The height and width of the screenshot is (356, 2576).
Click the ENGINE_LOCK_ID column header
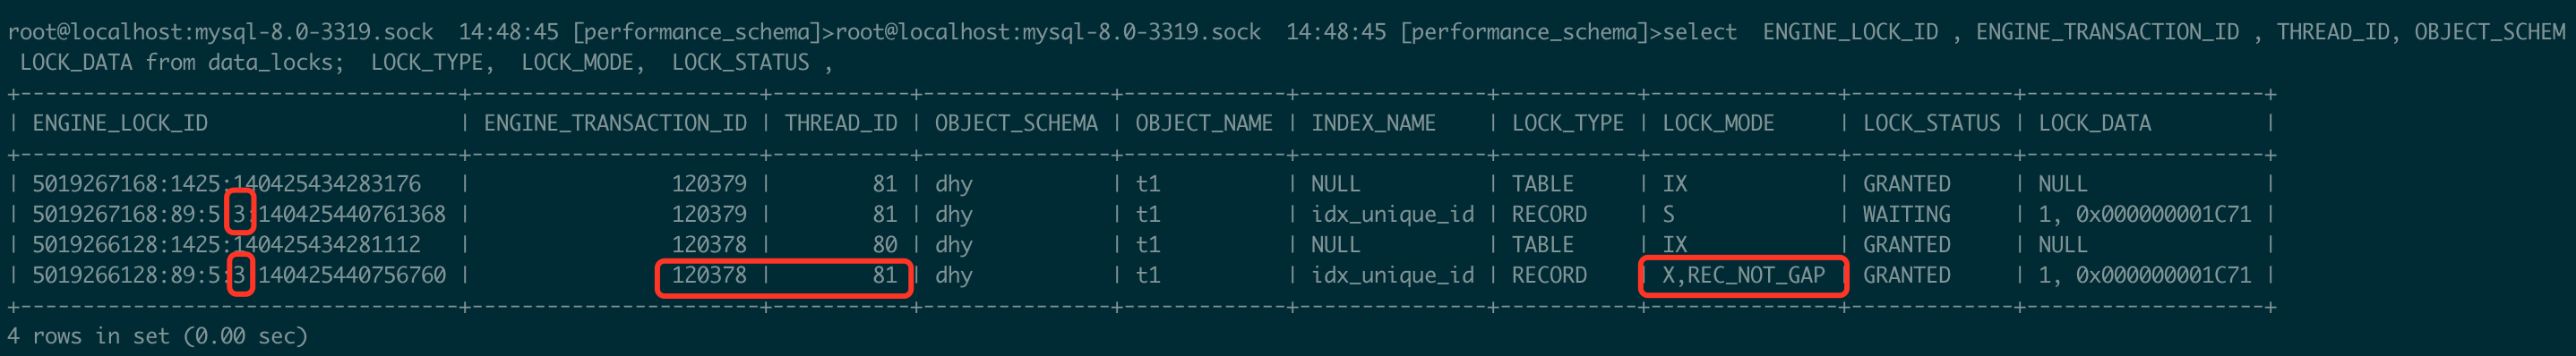click(120, 123)
